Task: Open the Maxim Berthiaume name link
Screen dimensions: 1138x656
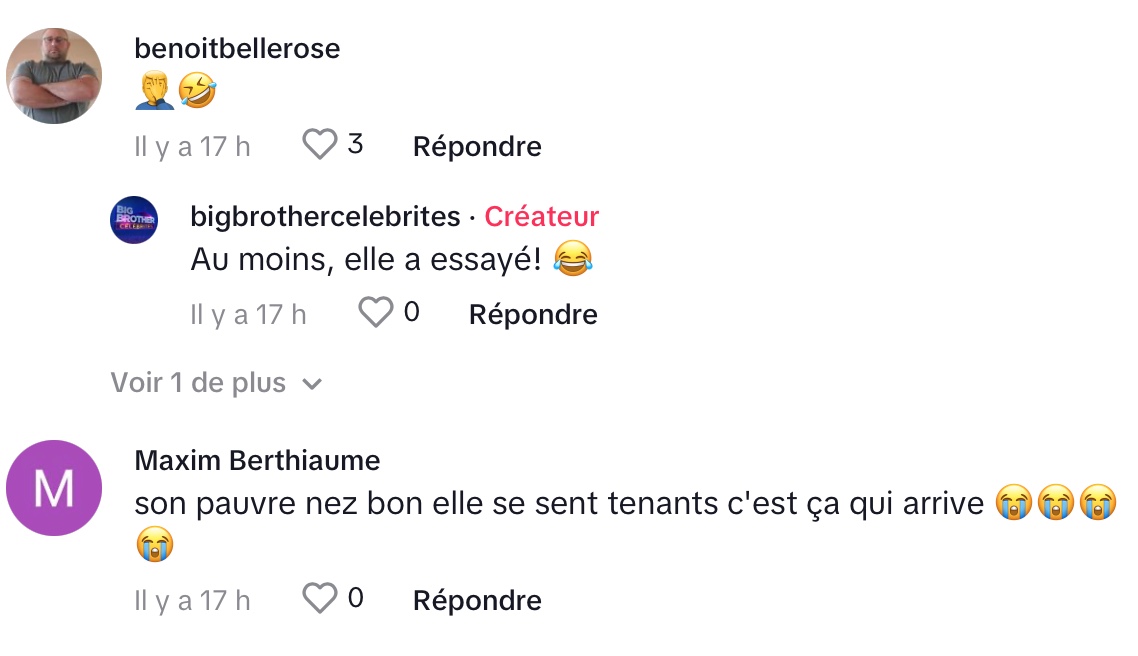Action: pos(257,460)
